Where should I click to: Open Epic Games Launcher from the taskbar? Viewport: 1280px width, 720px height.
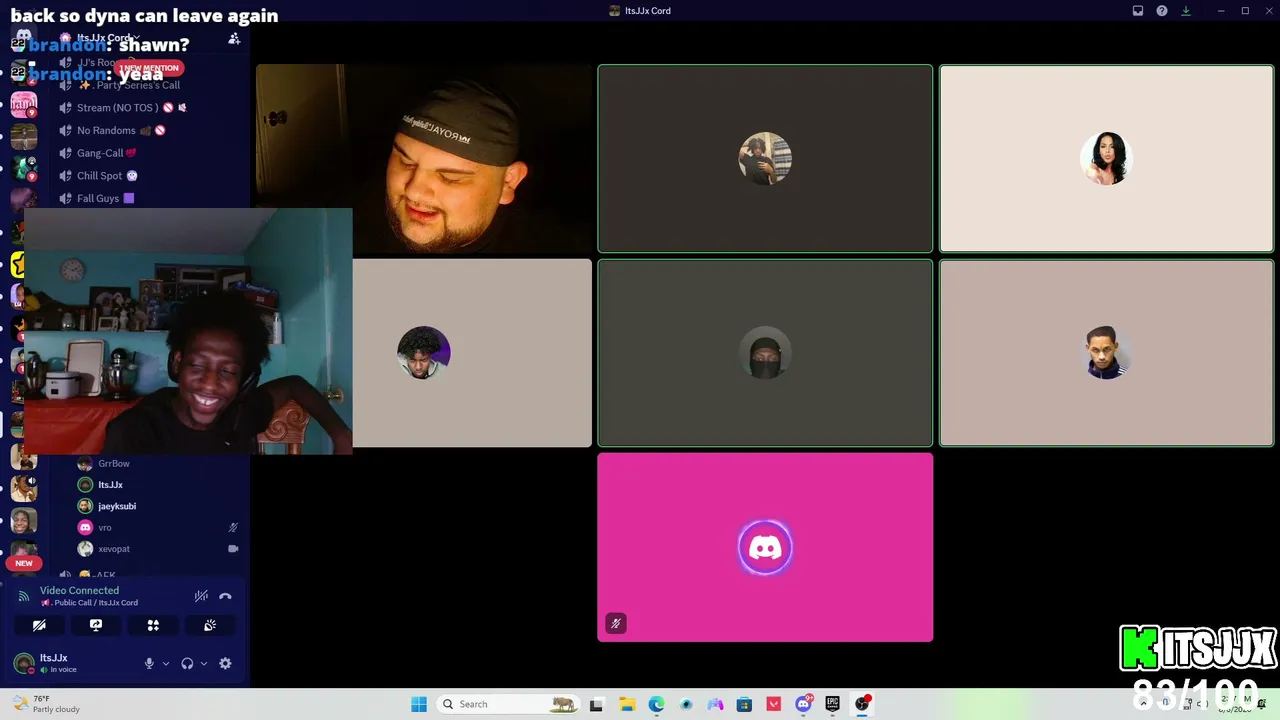click(x=832, y=704)
